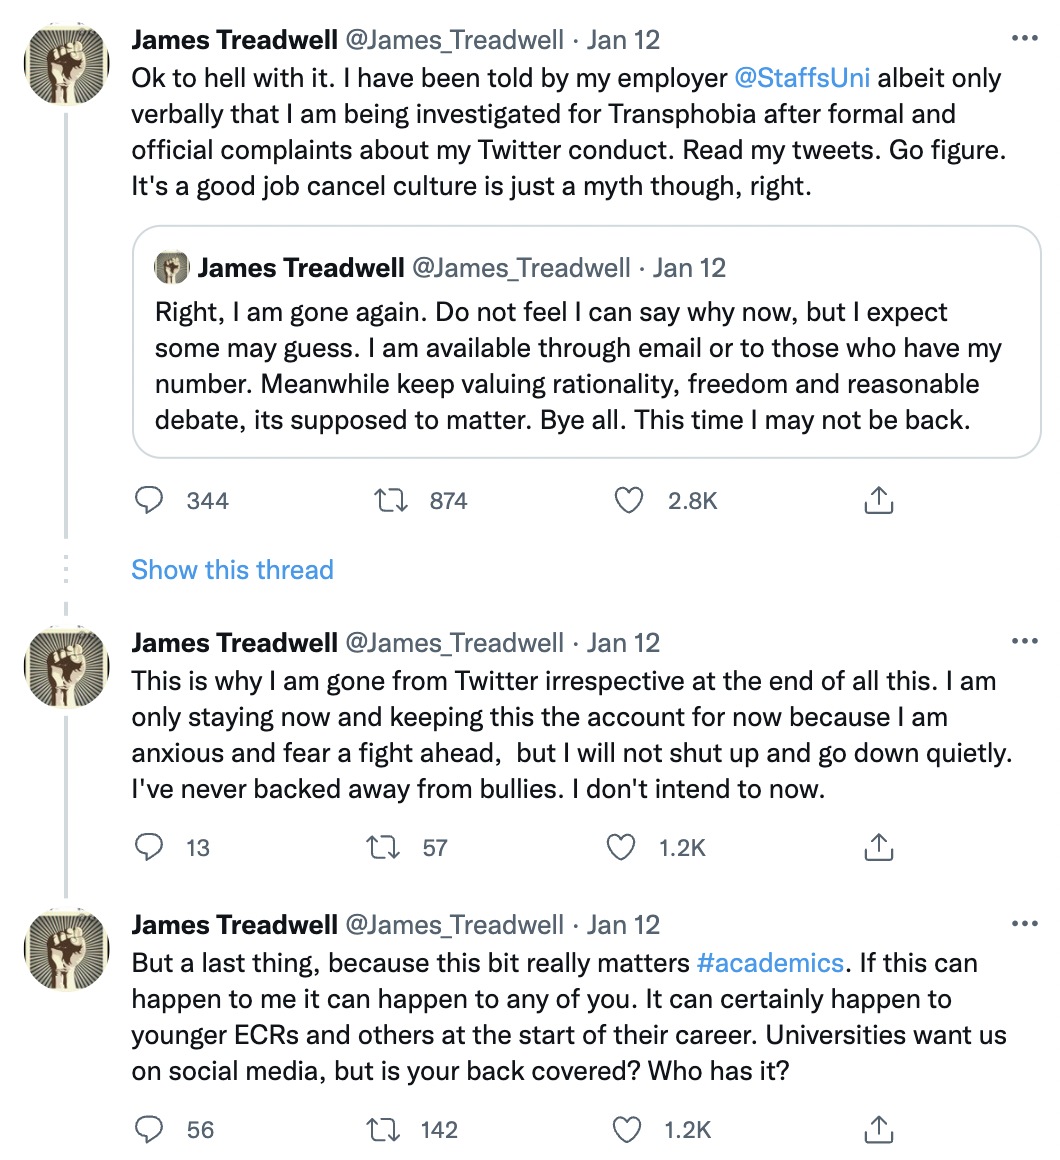Screen dimensions: 1060x1160
Task: Like the tweet with 2.8K likes
Action: pyautogui.click(x=629, y=501)
